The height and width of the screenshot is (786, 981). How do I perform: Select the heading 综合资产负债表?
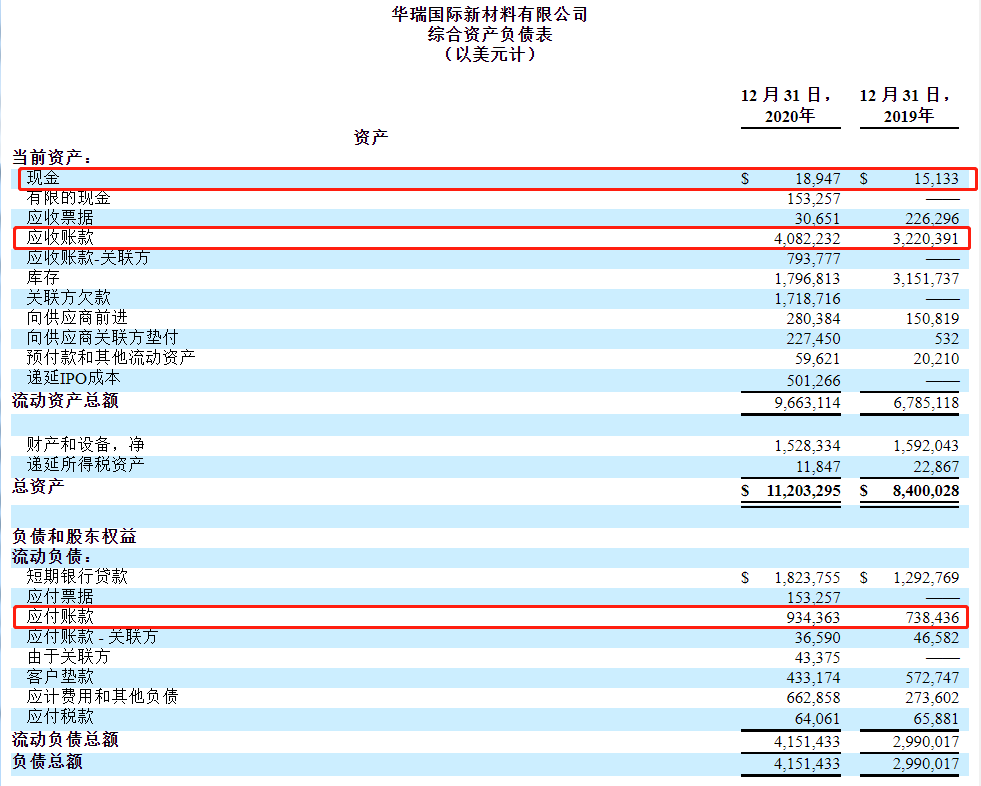click(490, 34)
